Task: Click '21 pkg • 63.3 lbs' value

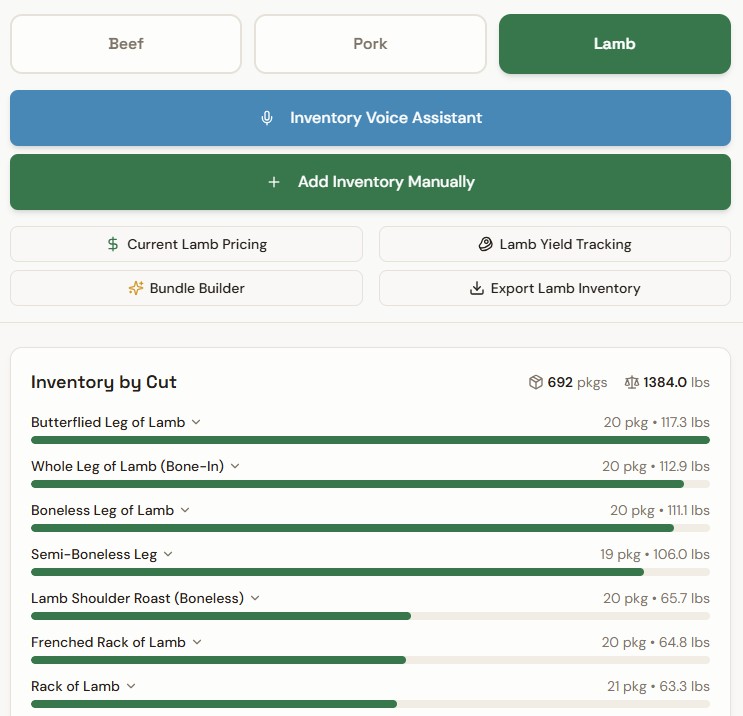Action: pos(658,686)
